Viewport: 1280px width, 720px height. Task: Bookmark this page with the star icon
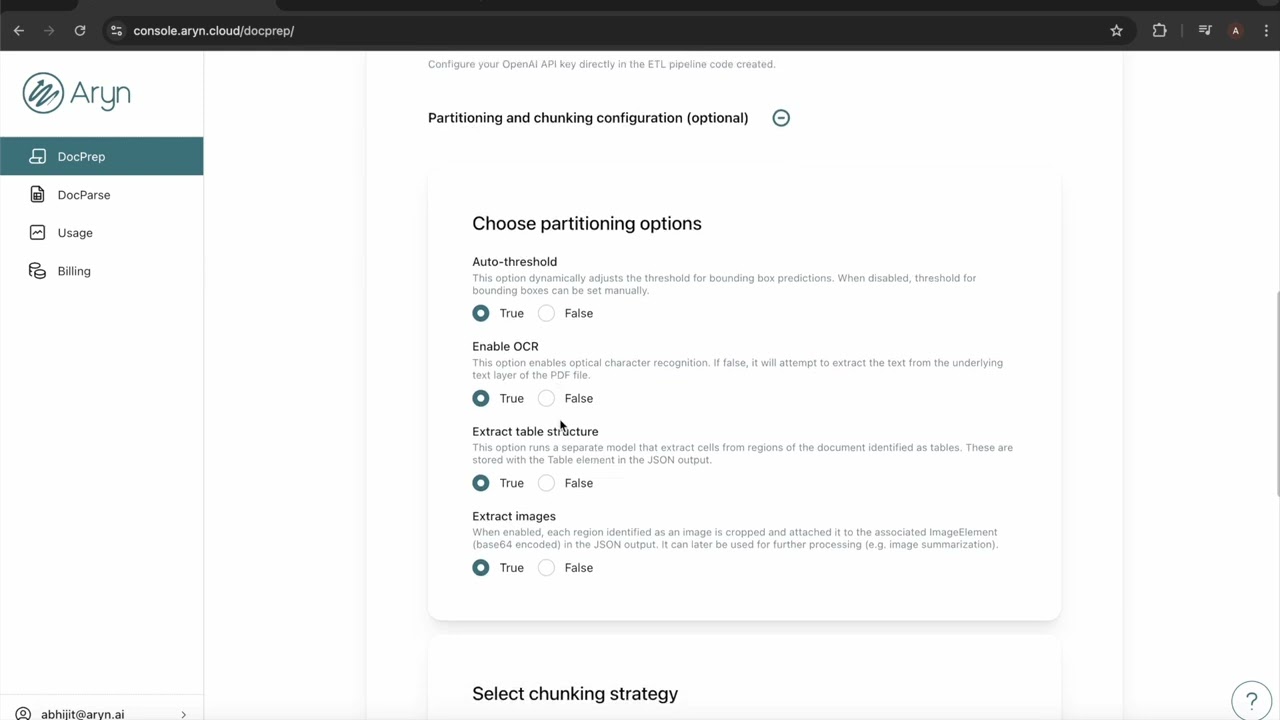[x=1116, y=31]
